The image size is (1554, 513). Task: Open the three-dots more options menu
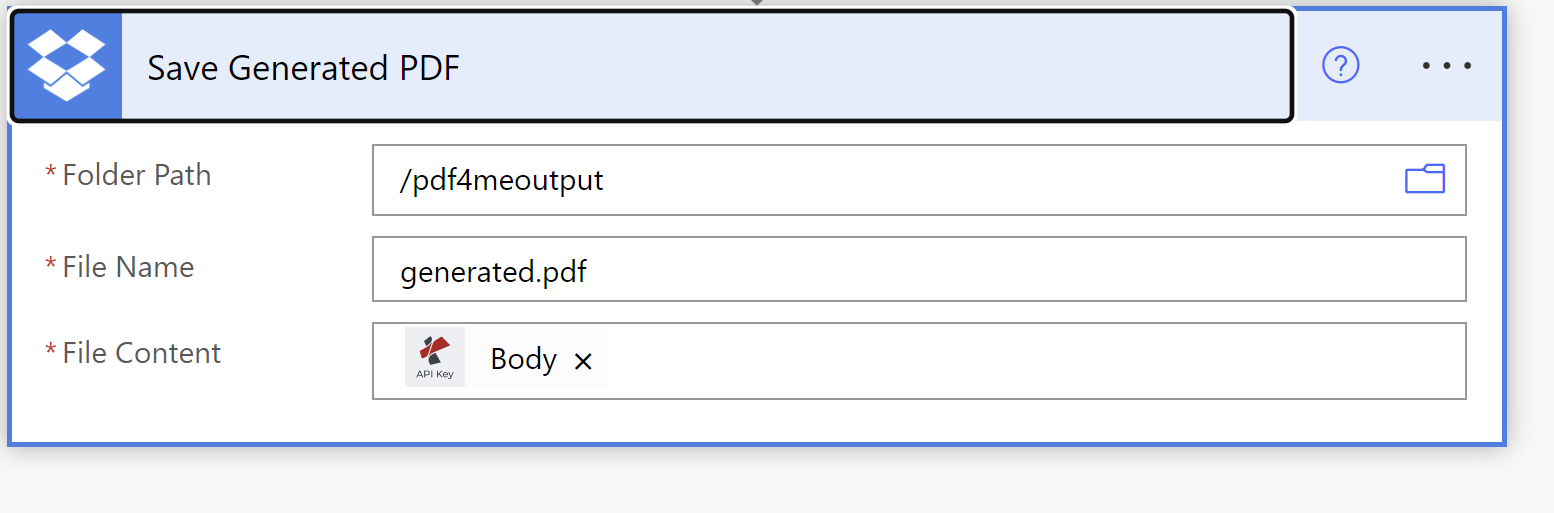pyautogui.click(x=1446, y=66)
